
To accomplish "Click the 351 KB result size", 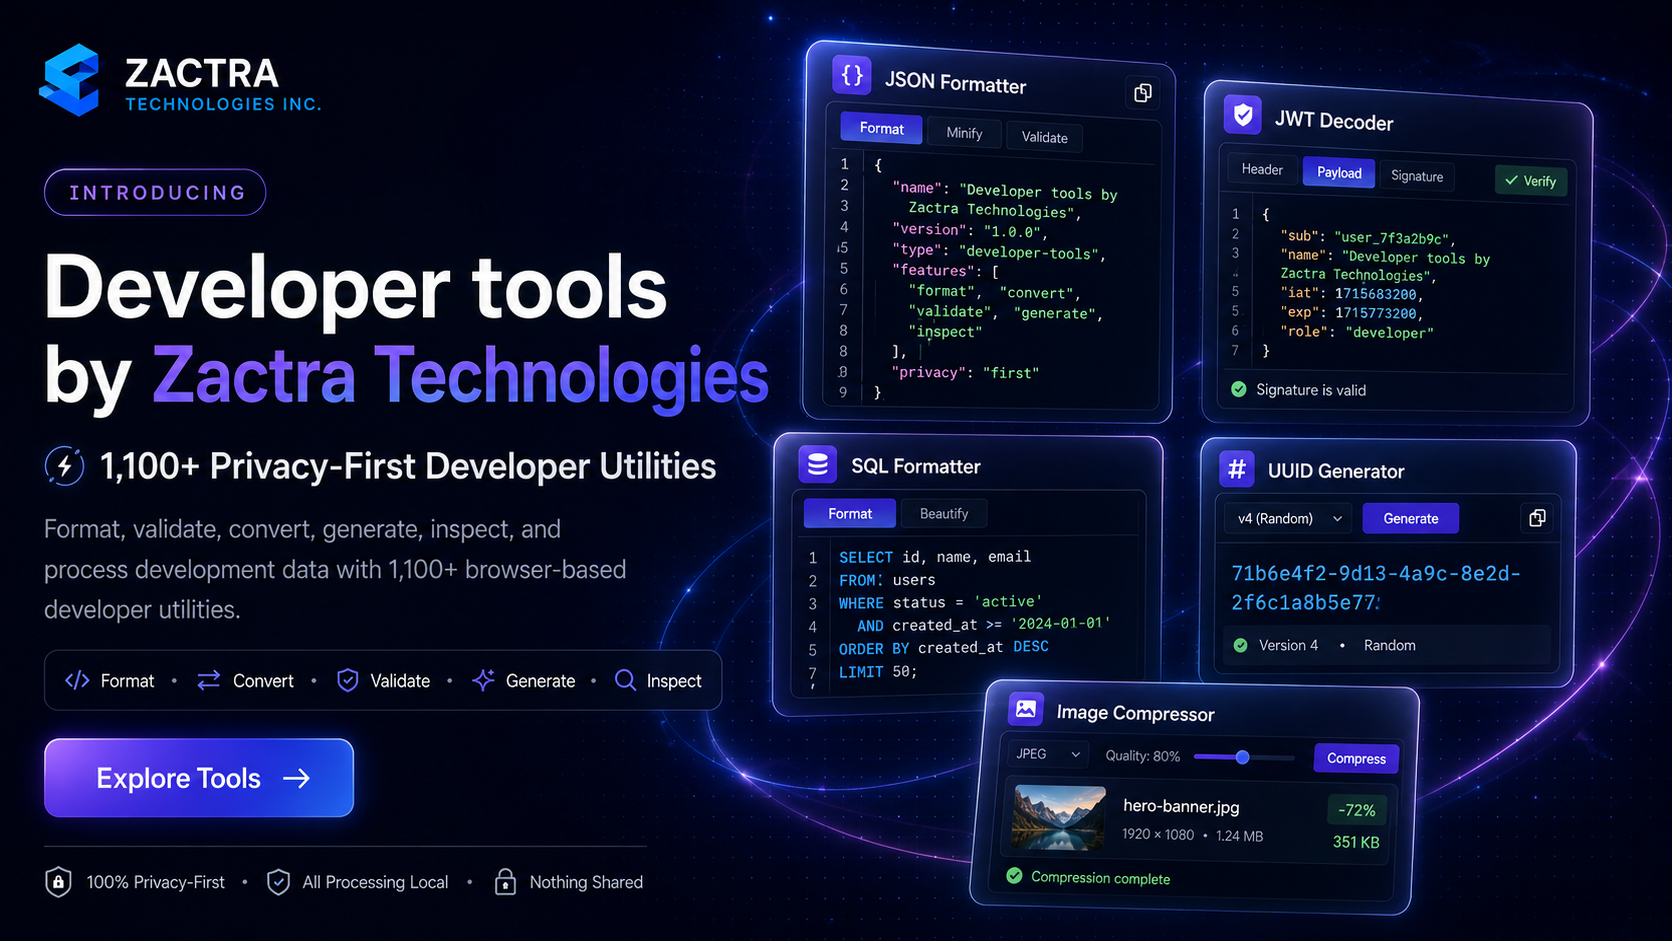I will [1356, 842].
